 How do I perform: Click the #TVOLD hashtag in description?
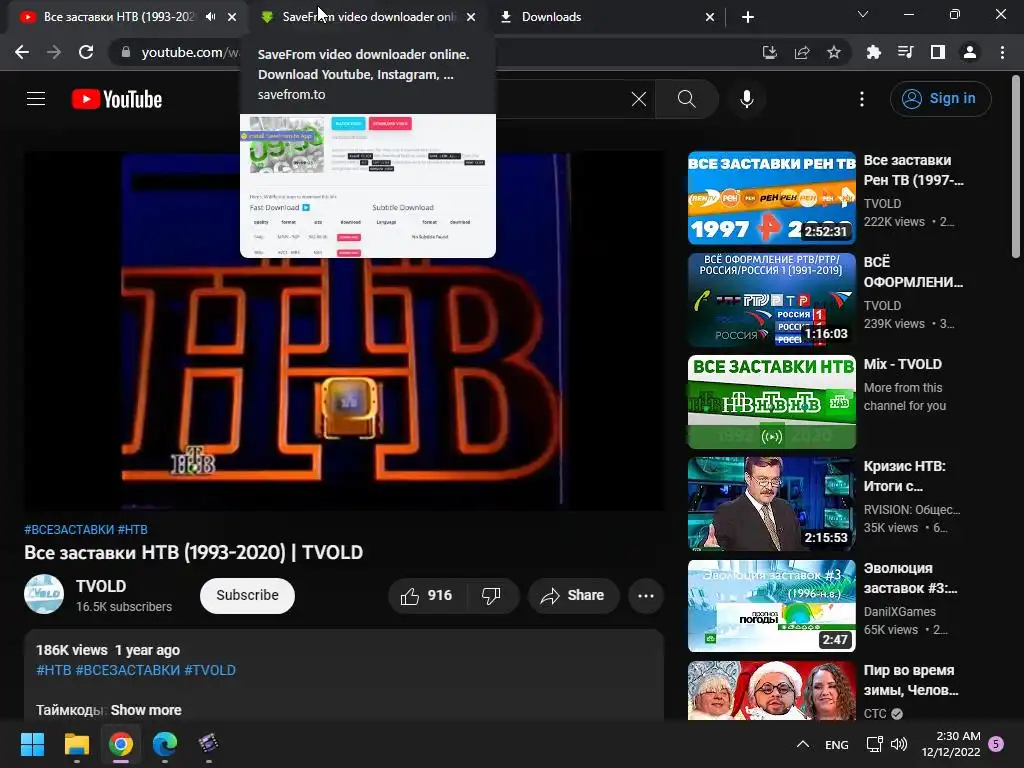click(210, 670)
